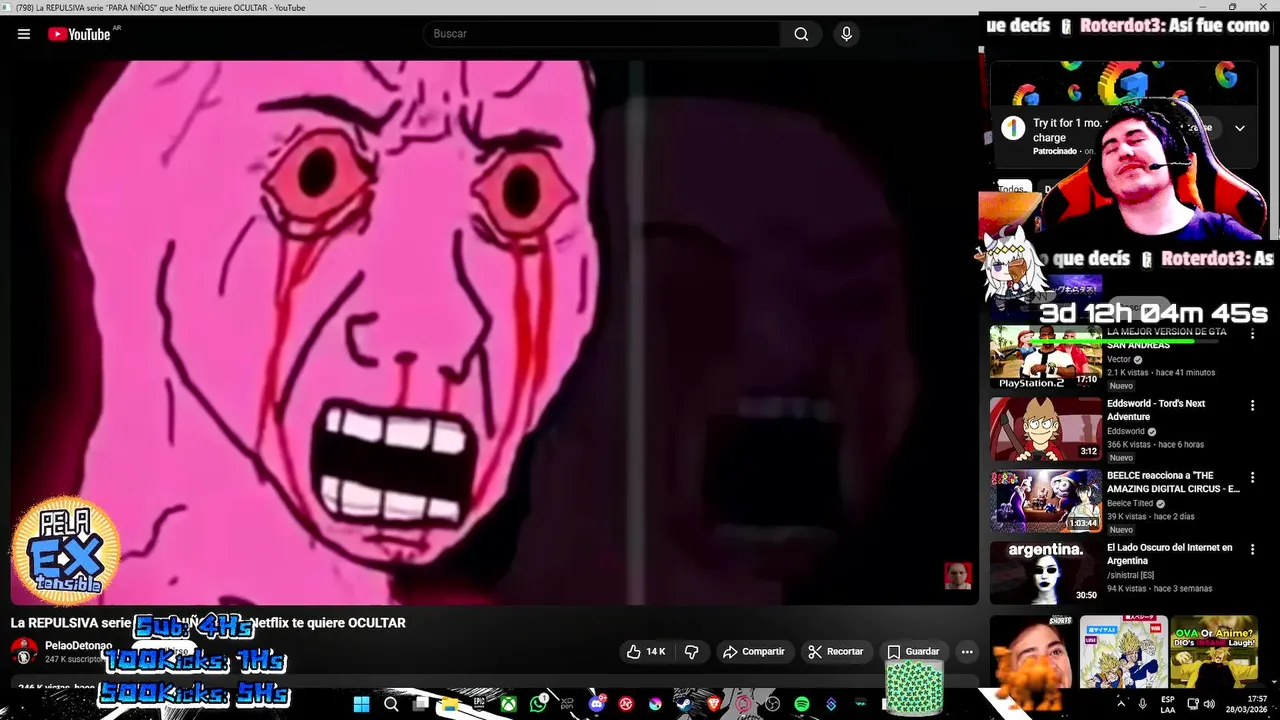Click the Buscar search field
Image resolution: width=1280 pixels, height=720 pixels.
(x=602, y=34)
